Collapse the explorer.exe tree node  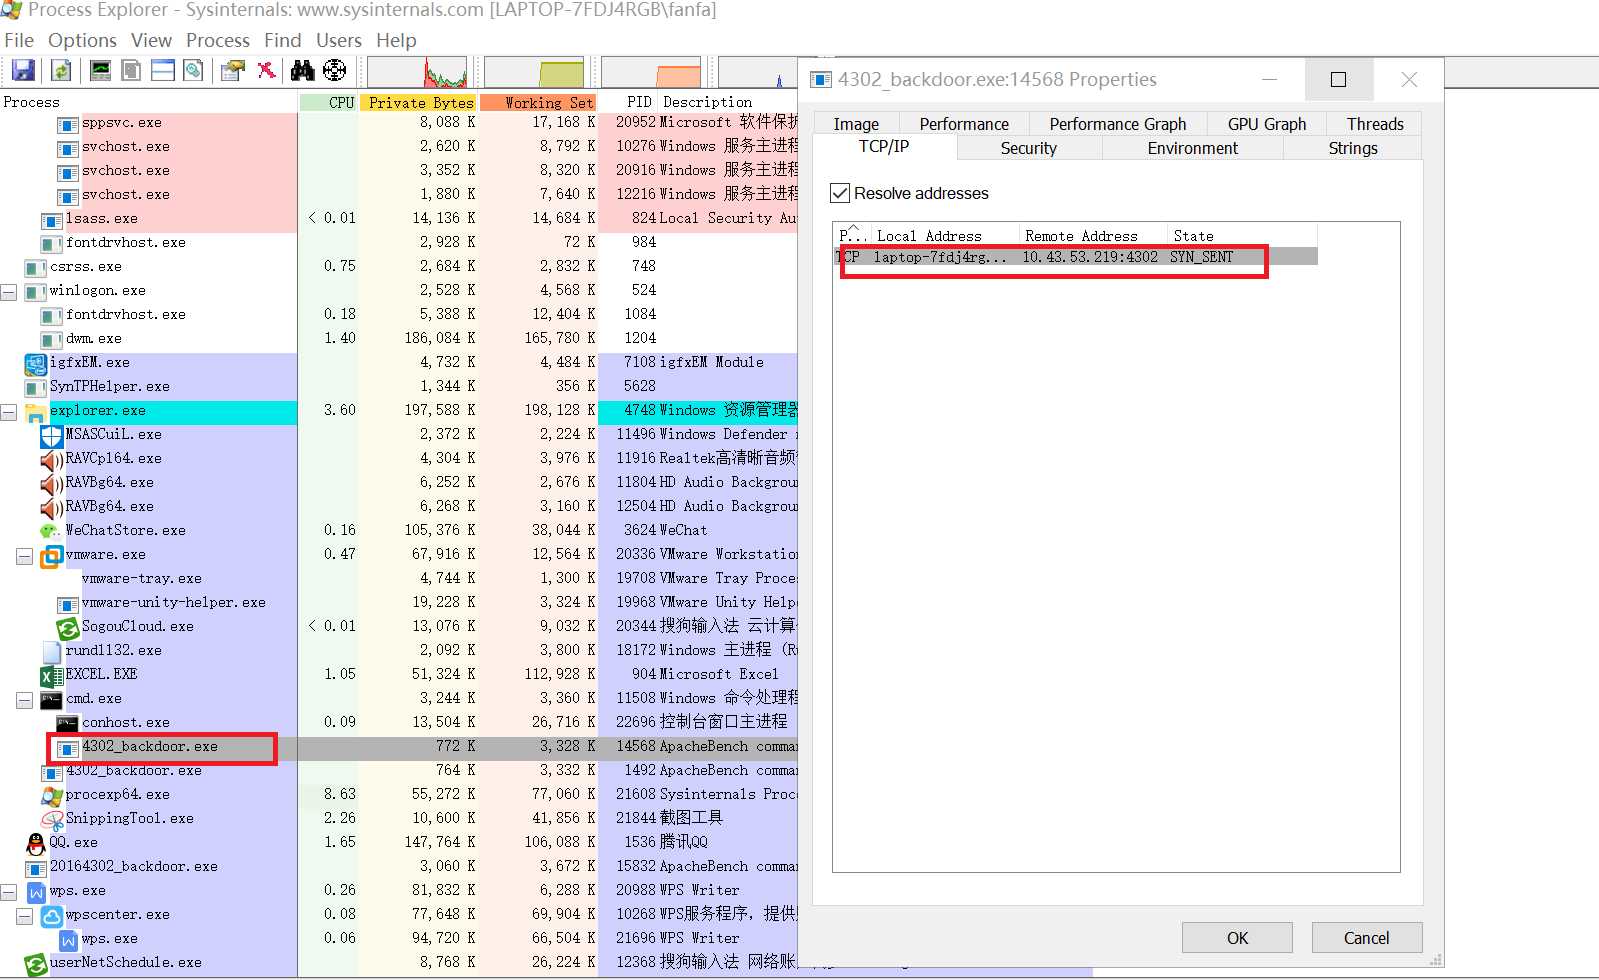(x=9, y=412)
